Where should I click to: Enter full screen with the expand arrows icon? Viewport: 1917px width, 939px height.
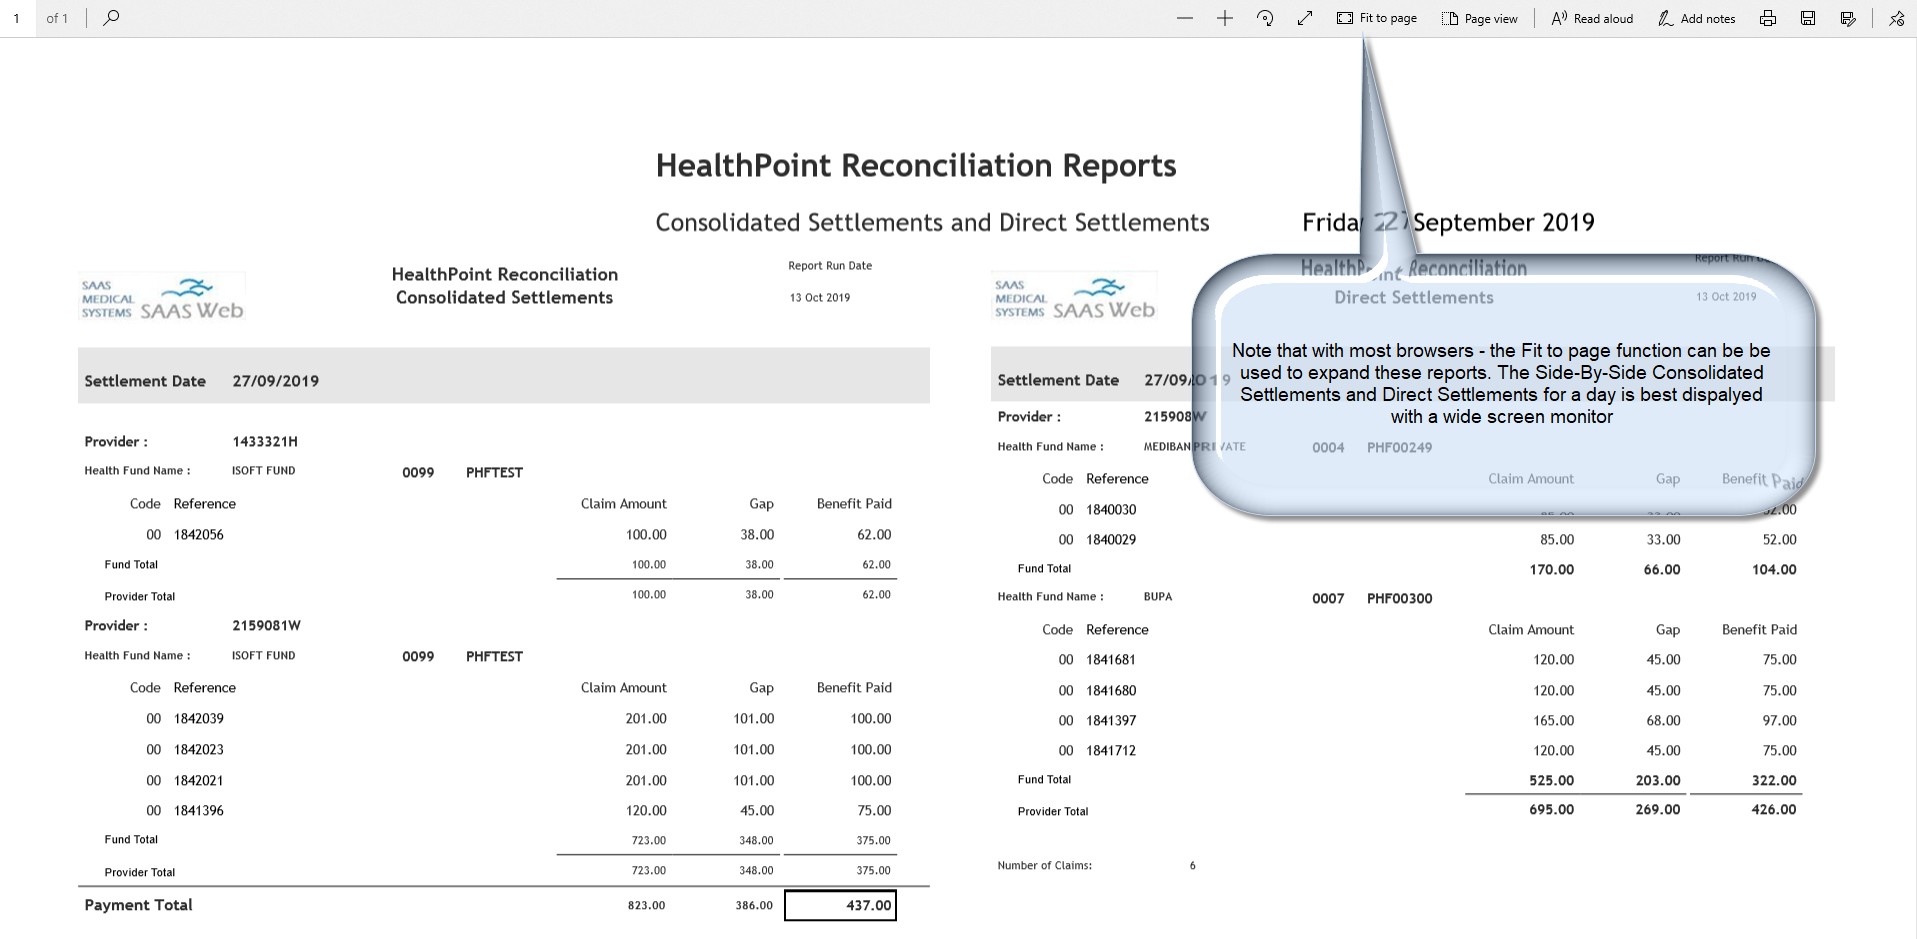[x=1305, y=18]
